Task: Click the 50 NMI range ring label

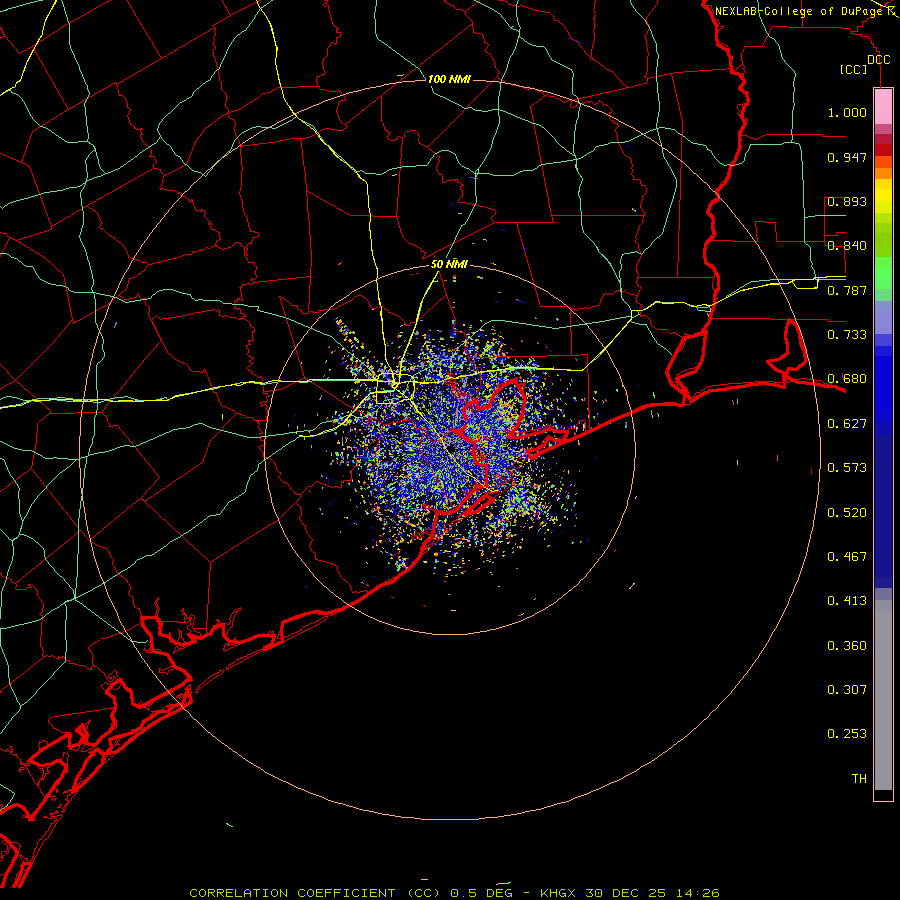Action: [449, 265]
